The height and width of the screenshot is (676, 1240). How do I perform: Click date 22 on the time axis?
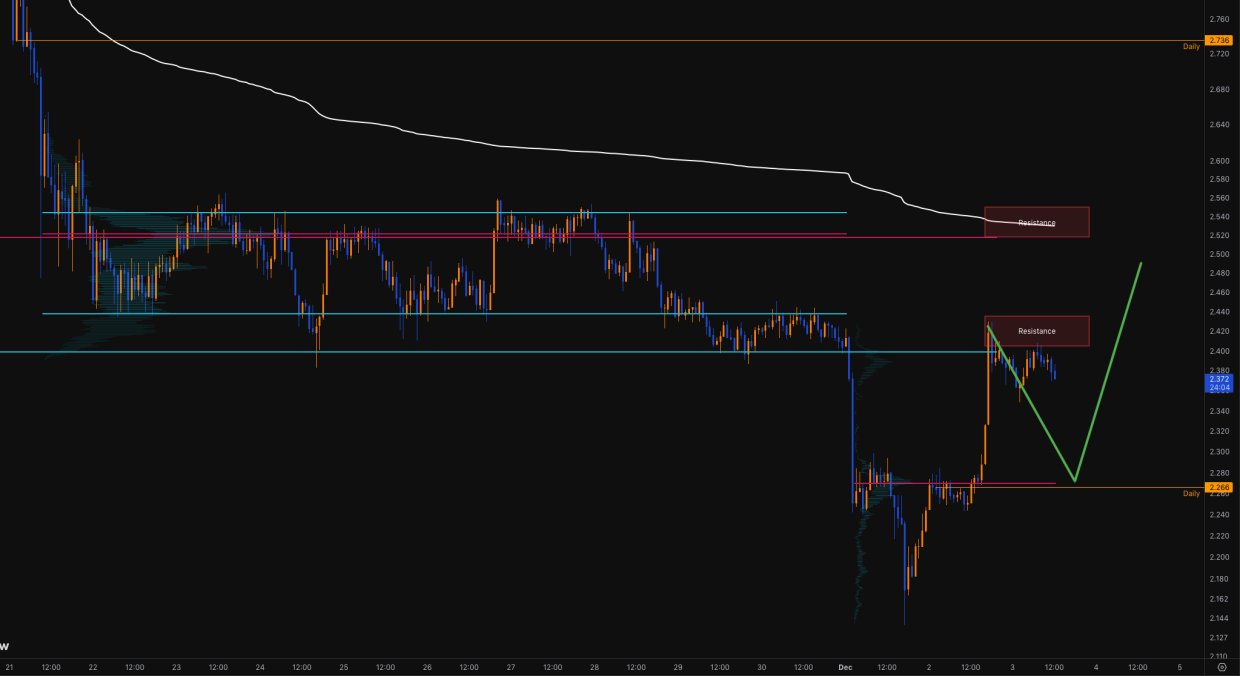tap(93, 666)
